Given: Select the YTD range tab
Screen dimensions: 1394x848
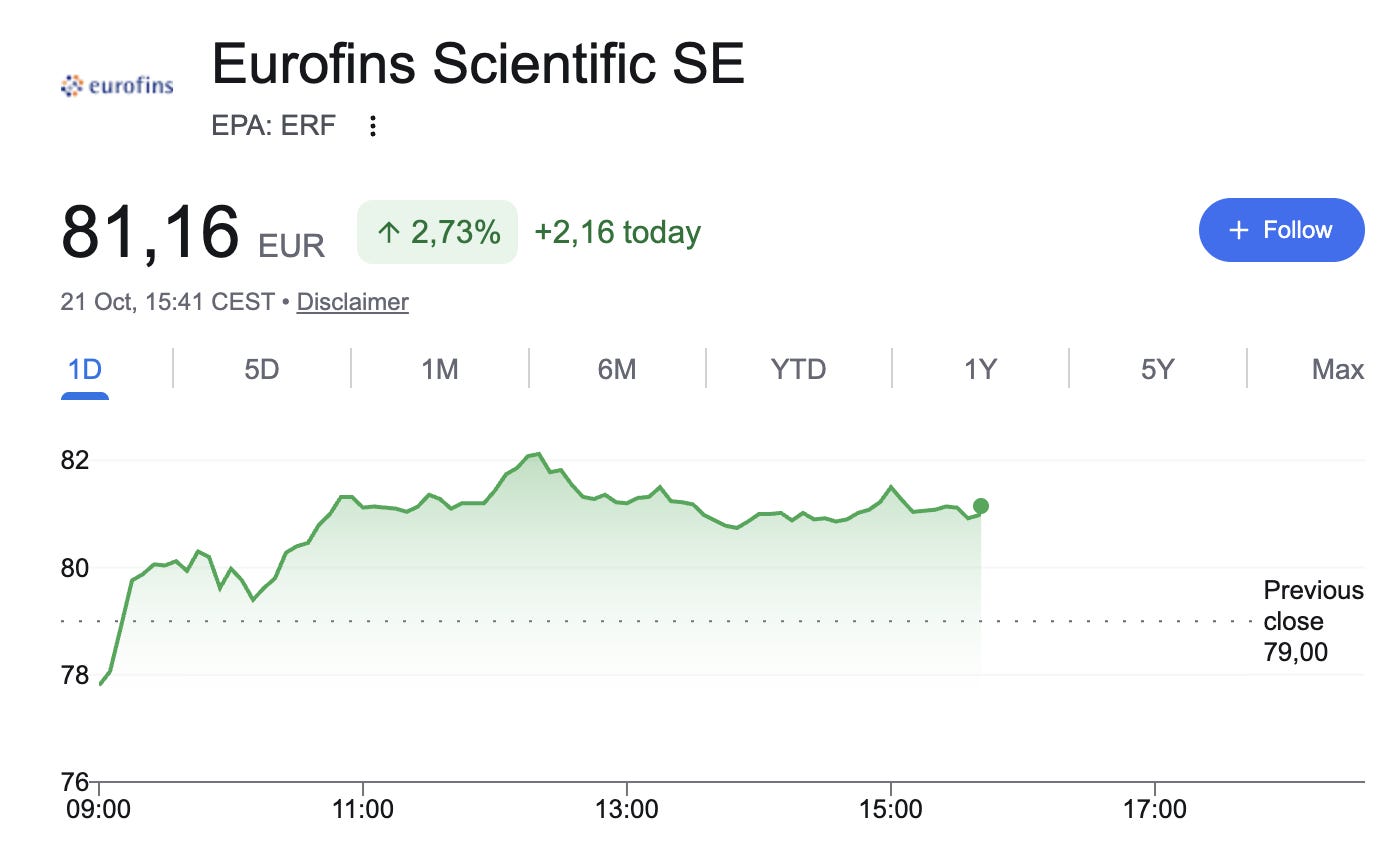Looking at the screenshot, I should pos(799,370).
